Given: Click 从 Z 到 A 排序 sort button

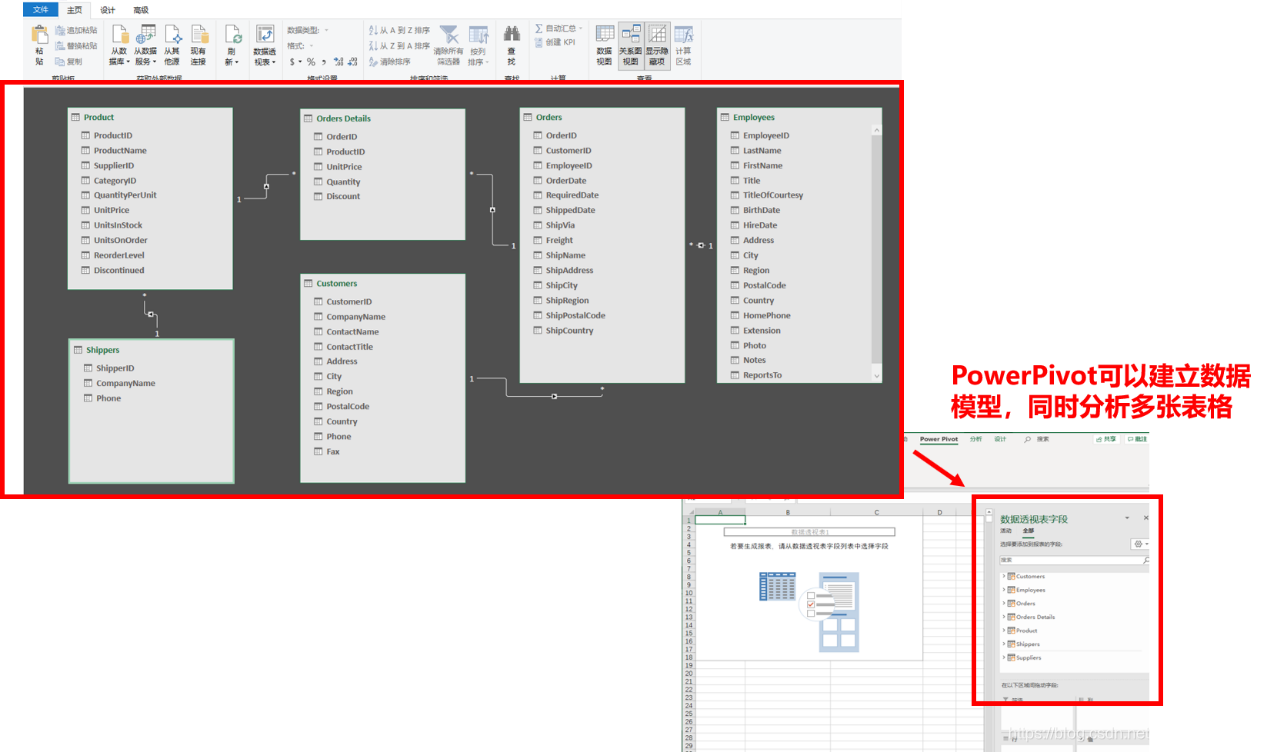Looking at the screenshot, I should point(399,46).
